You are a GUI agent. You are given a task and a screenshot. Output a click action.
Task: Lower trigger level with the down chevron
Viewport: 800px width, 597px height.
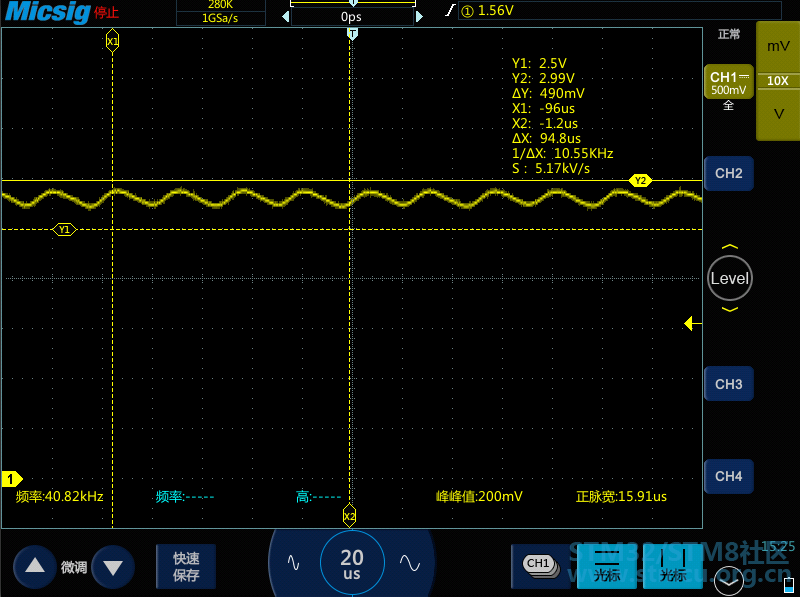(730, 309)
